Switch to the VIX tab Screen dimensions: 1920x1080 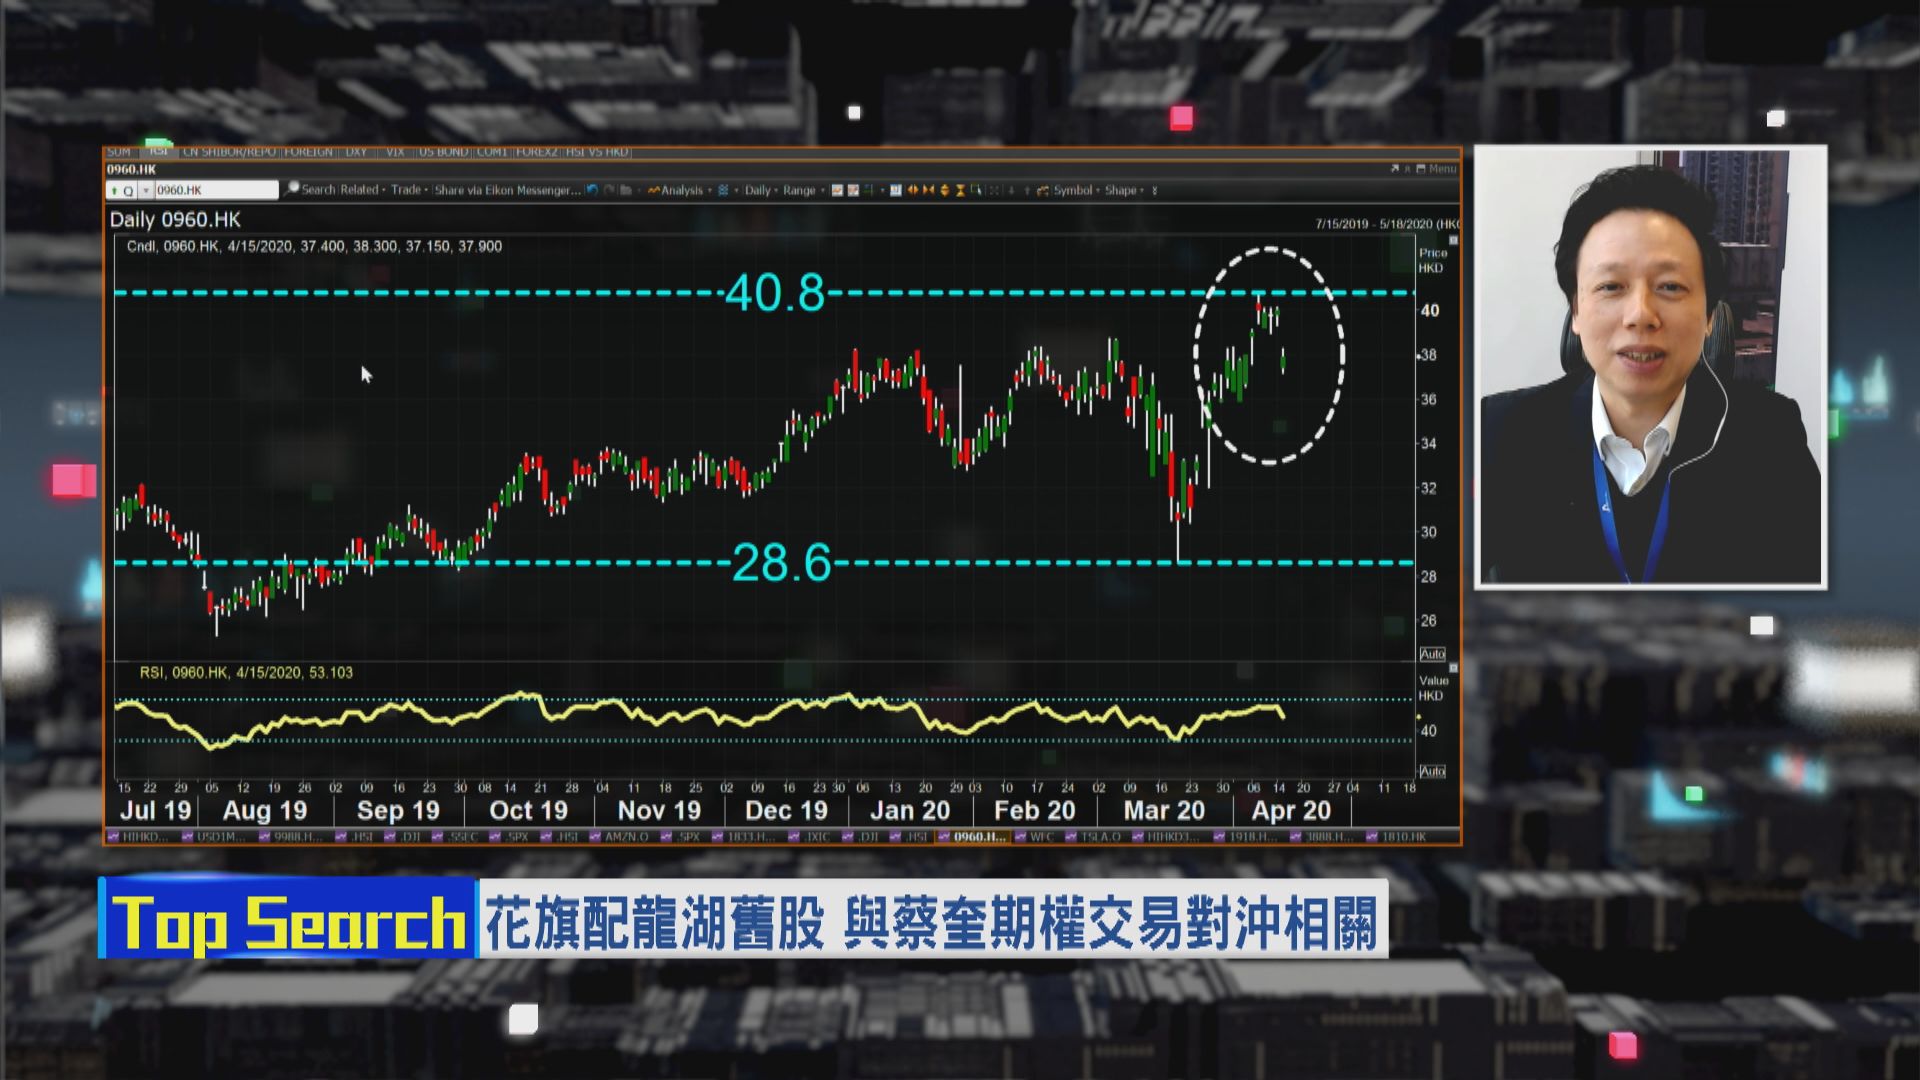[395, 152]
